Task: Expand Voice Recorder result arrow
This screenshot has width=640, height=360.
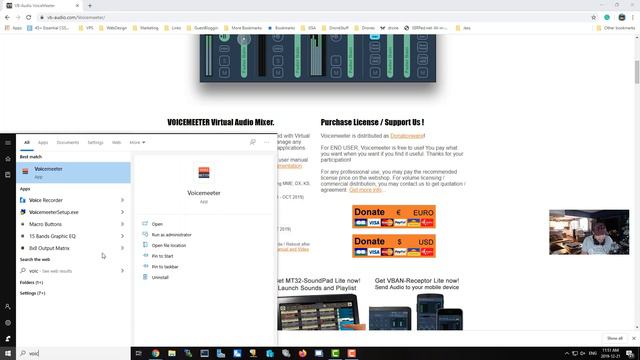Action: [122, 200]
